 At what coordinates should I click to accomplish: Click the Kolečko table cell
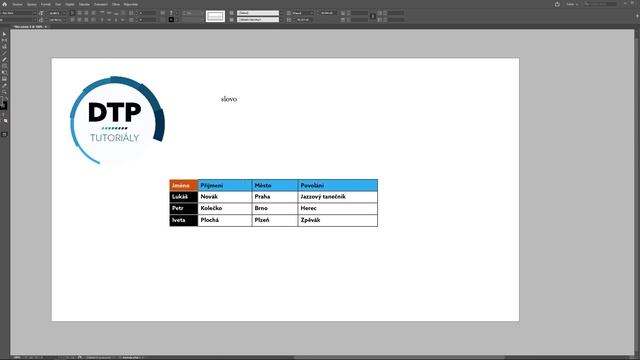pos(225,208)
